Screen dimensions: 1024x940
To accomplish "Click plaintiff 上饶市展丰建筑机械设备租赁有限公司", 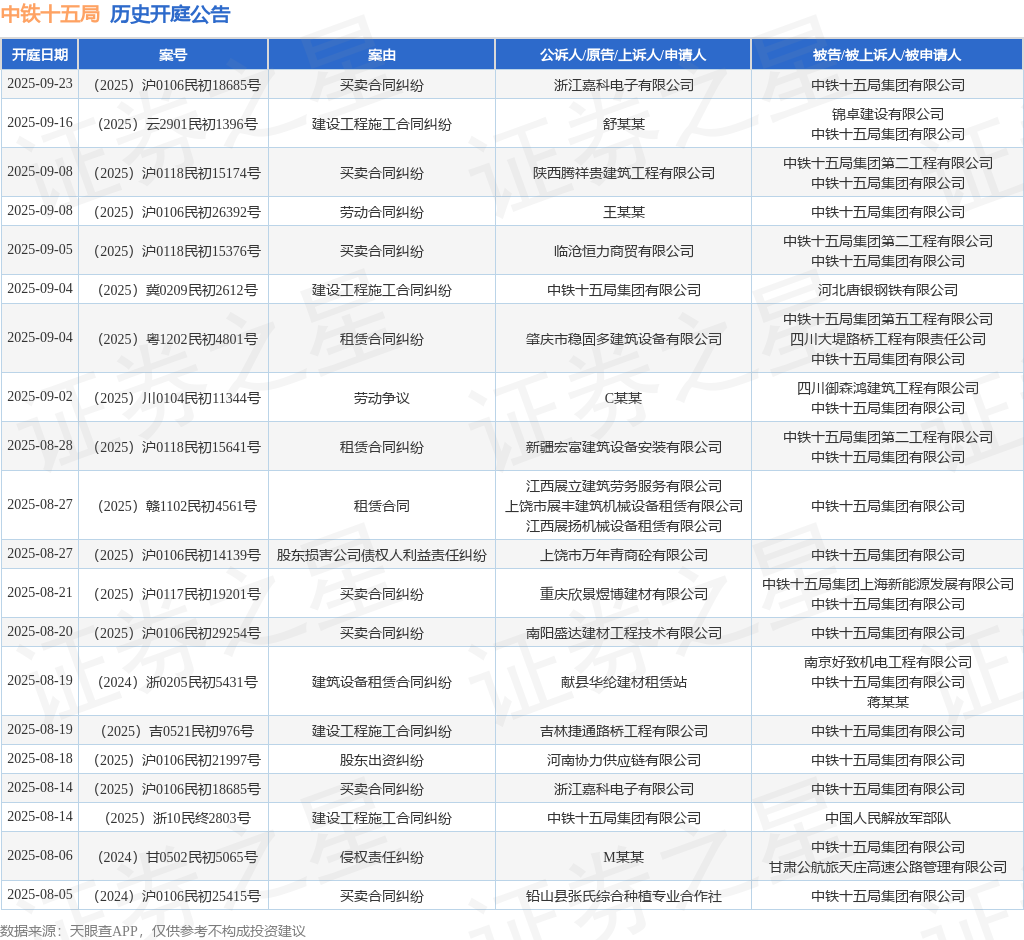I will [624, 506].
